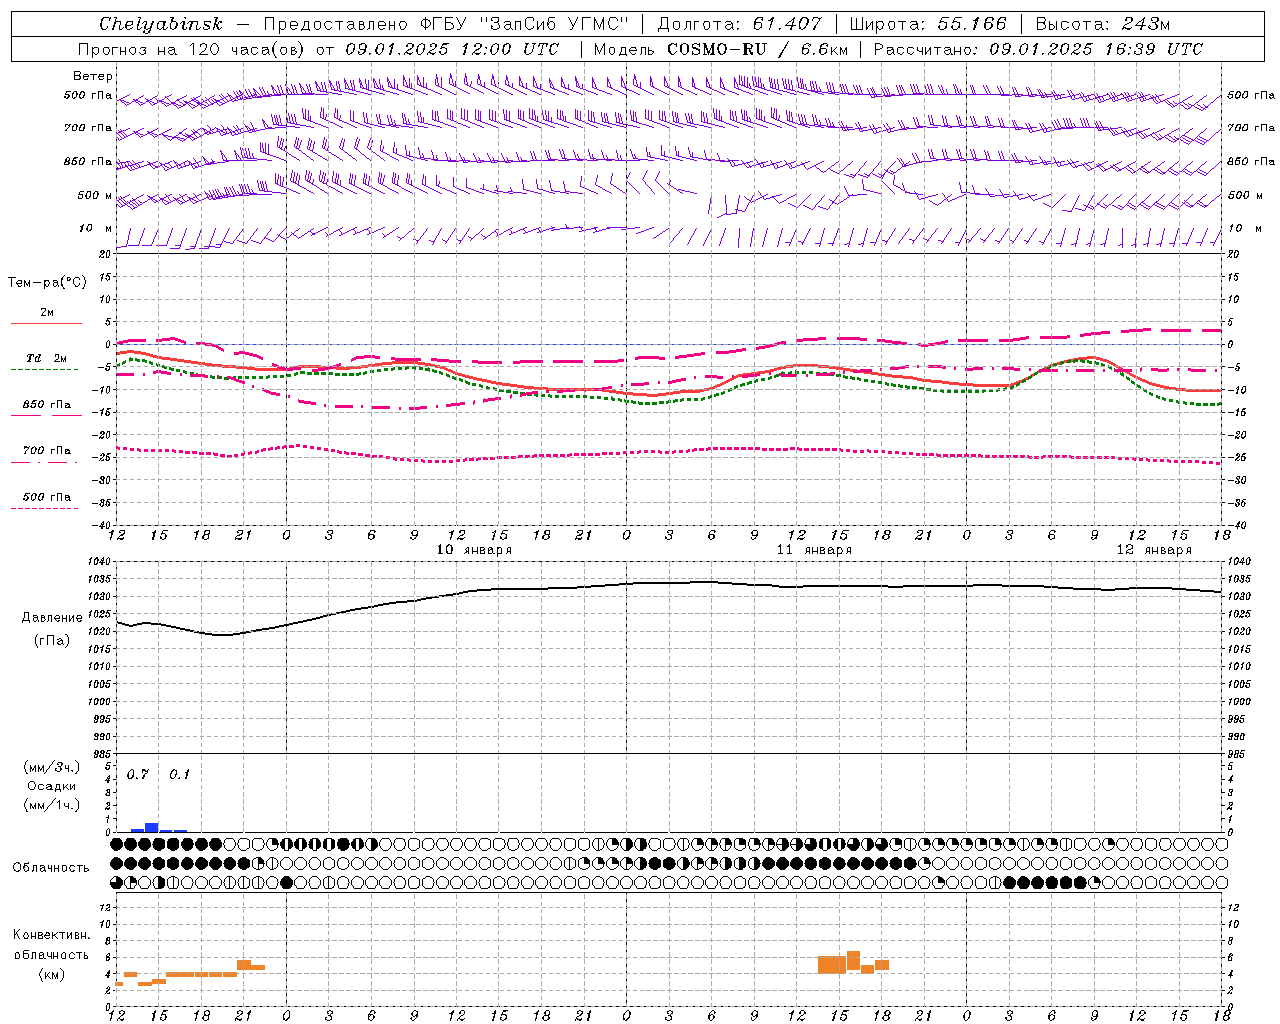The width and height of the screenshot is (1280, 1024).
Task: Click the 0.7 precipitation amount value
Action: coord(138,775)
